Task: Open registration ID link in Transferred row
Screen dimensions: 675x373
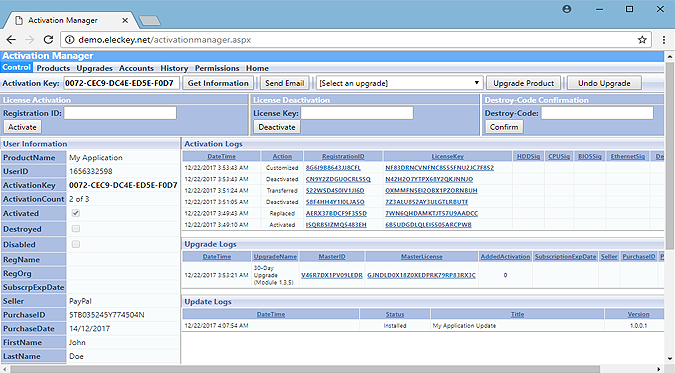Action: 335,190
